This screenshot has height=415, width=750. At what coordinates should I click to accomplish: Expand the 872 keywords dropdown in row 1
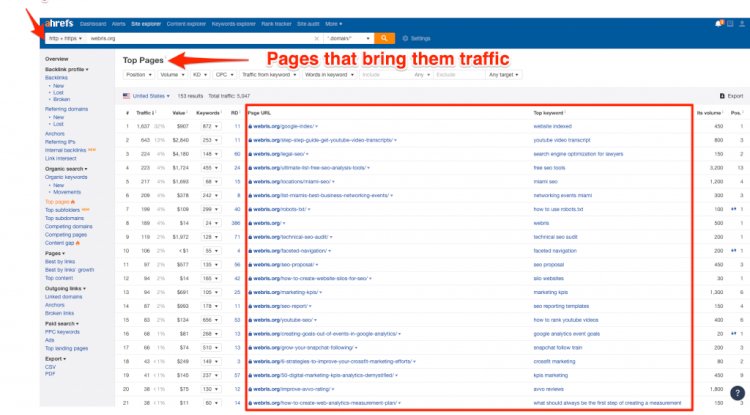[210, 126]
